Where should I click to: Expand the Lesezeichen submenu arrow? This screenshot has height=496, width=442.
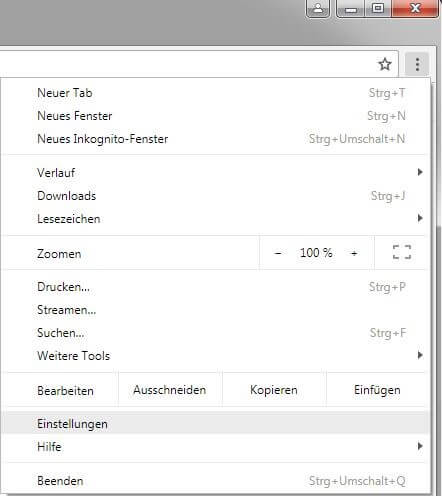420,218
